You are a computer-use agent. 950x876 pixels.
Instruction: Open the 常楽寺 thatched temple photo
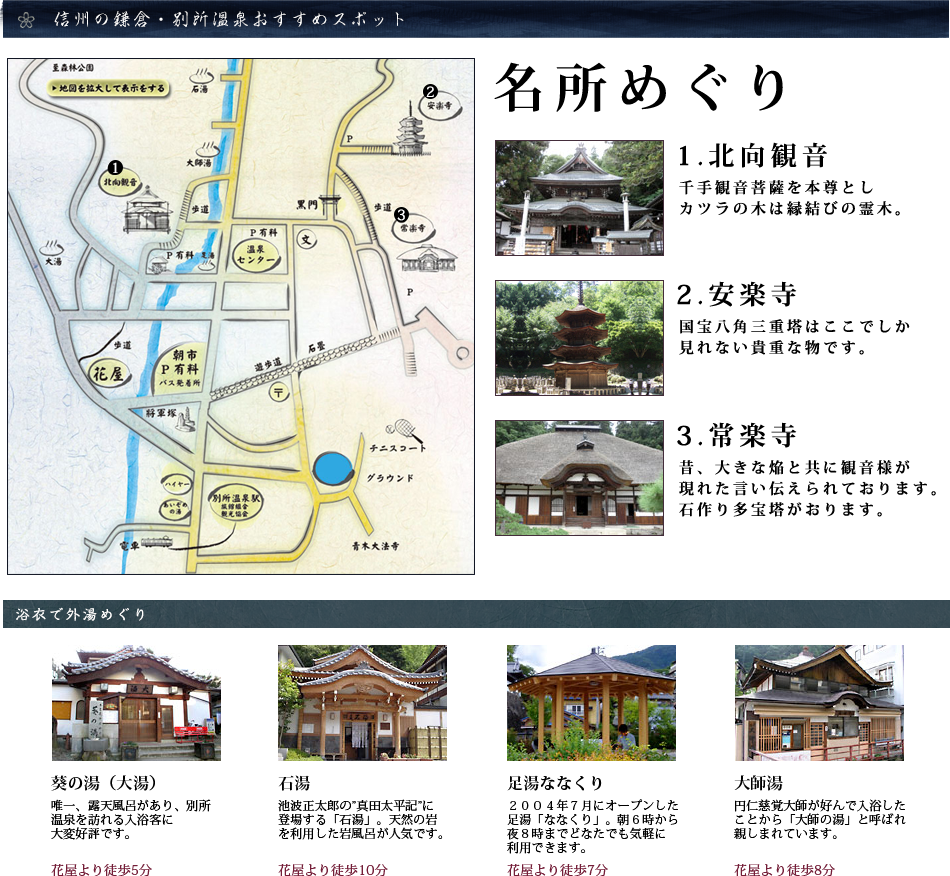pyautogui.click(x=579, y=477)
